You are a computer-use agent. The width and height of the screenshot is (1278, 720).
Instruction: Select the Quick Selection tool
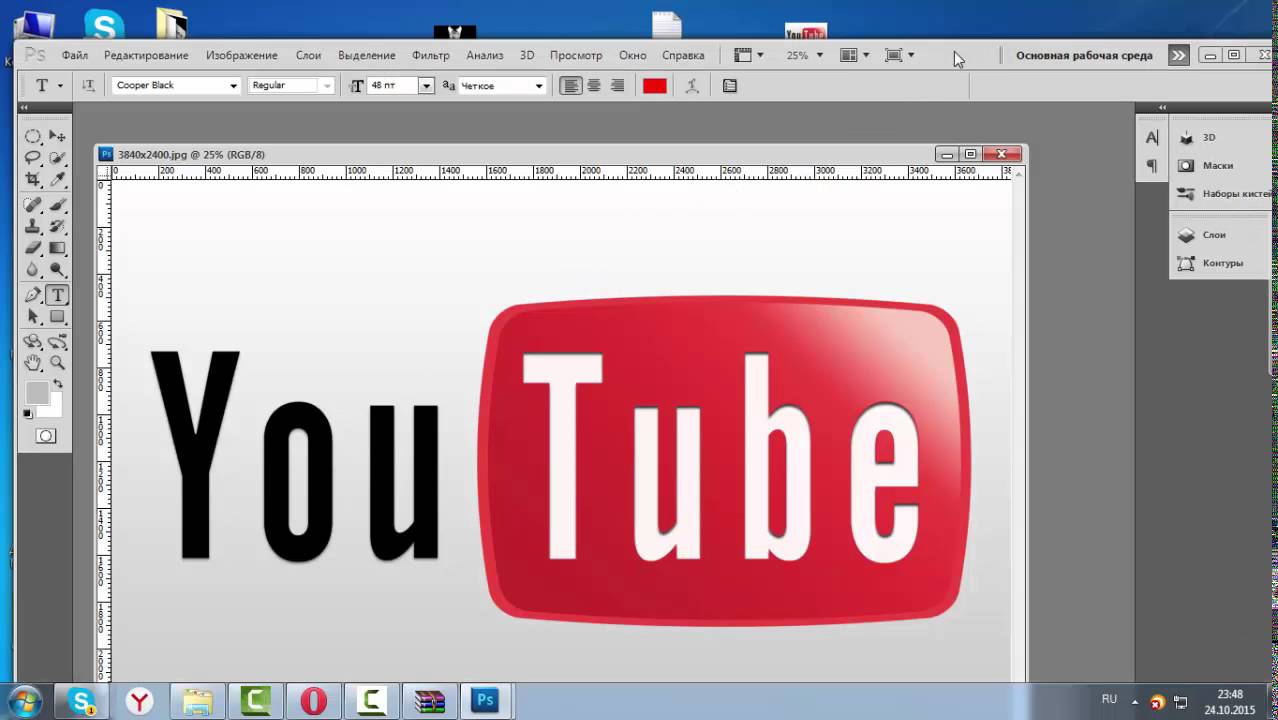[x=58, y=158]
